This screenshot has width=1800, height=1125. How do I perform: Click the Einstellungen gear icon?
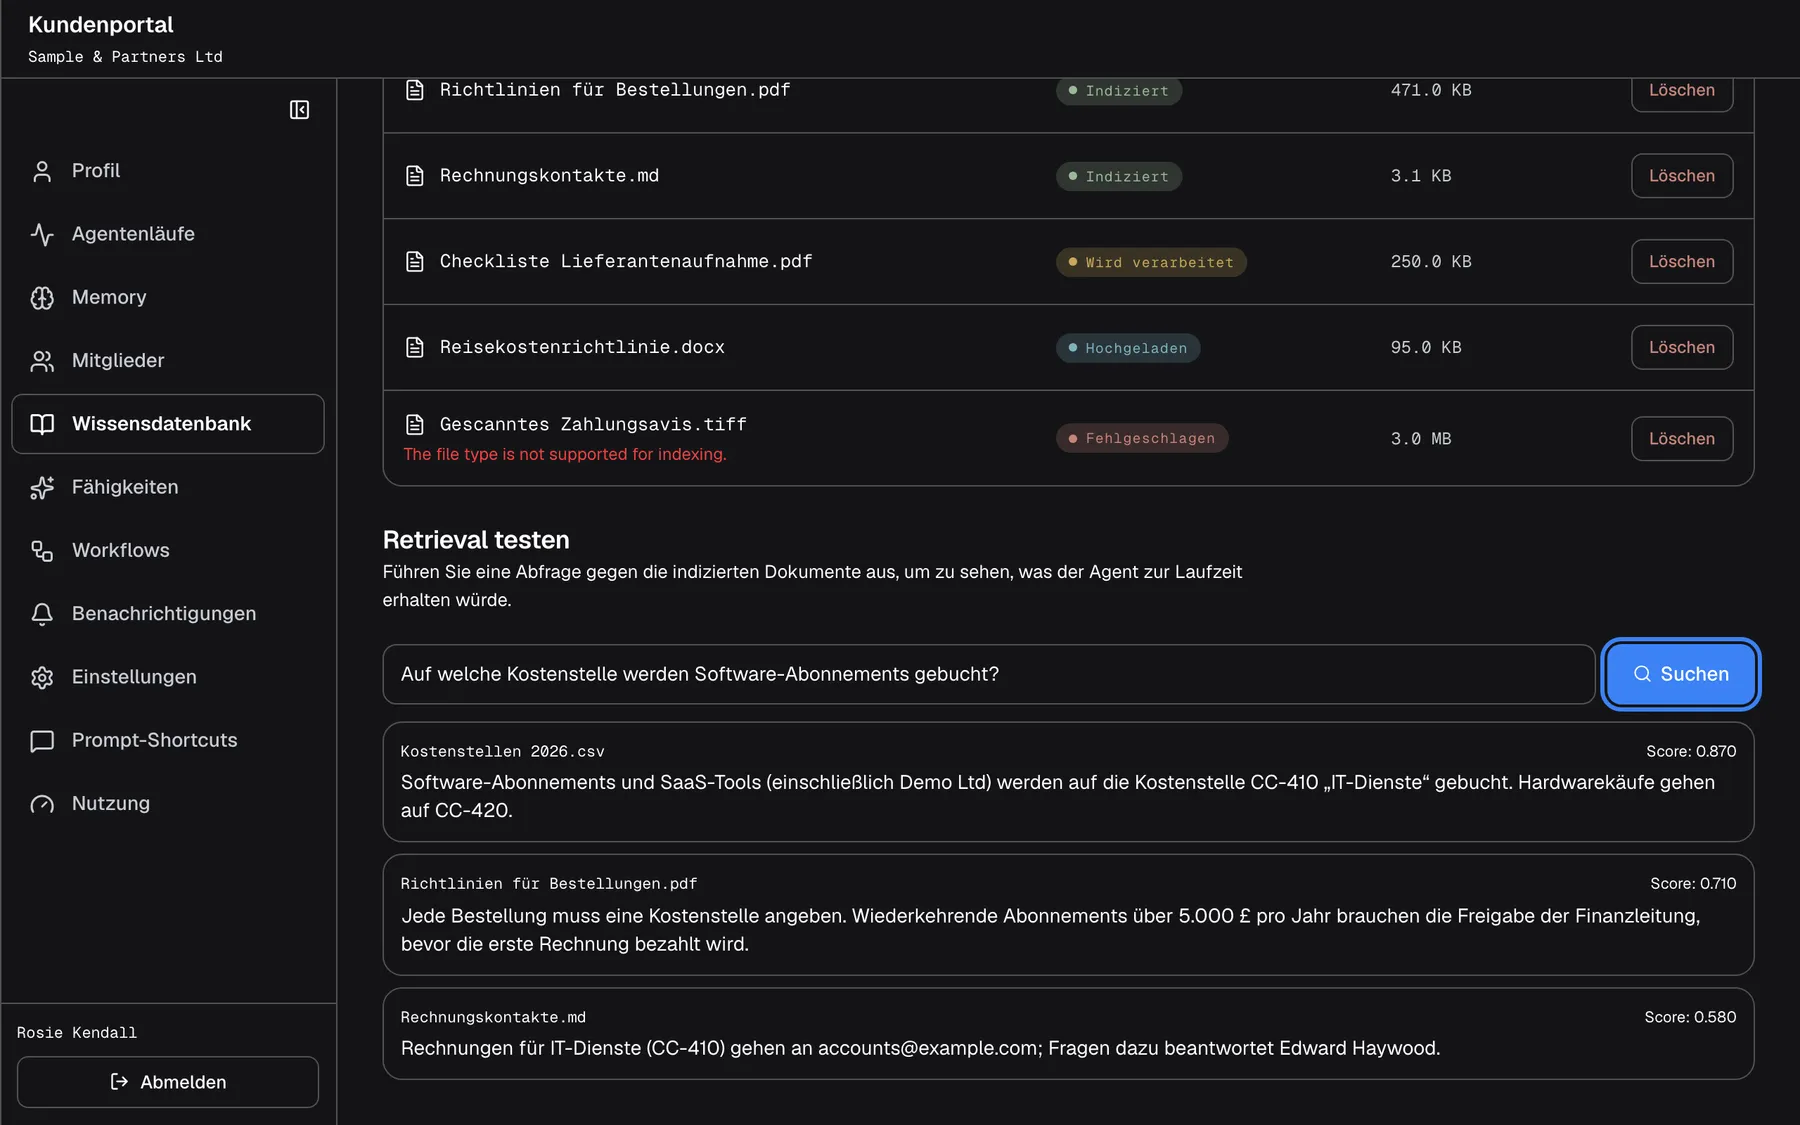42,677
